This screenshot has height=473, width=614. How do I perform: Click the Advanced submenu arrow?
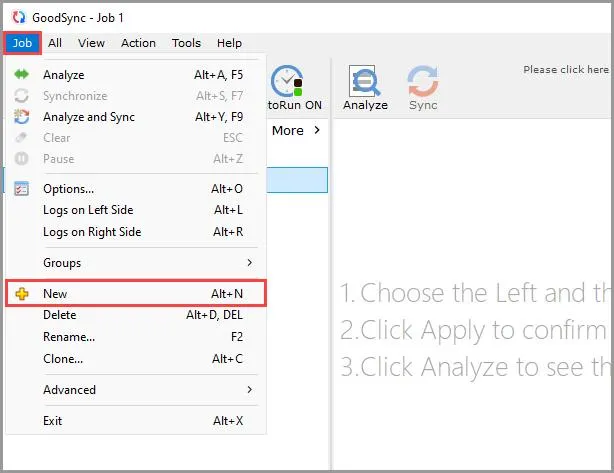(249, 390)
